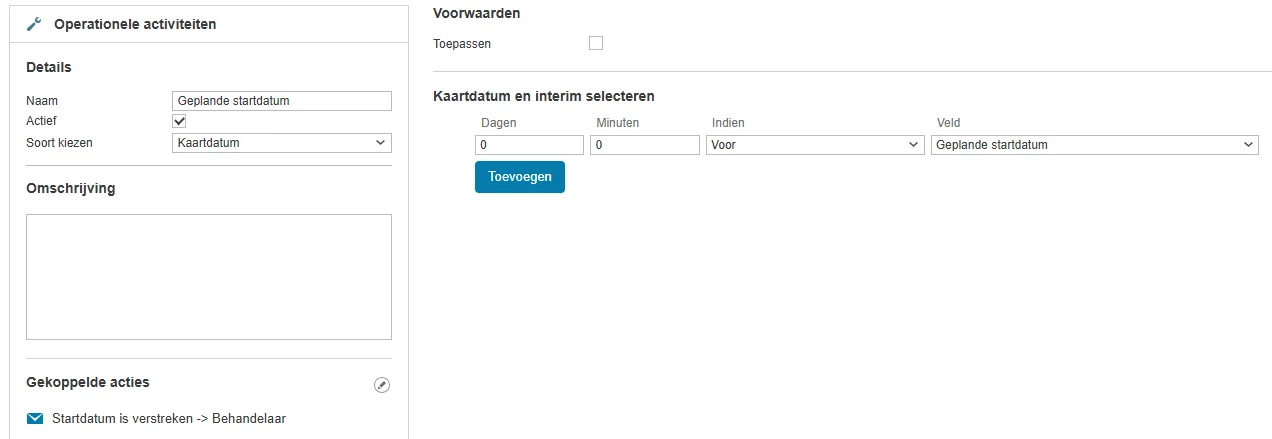
Task: Expand the Indien dropdown showing Voor
Action: tap(814, 145)
